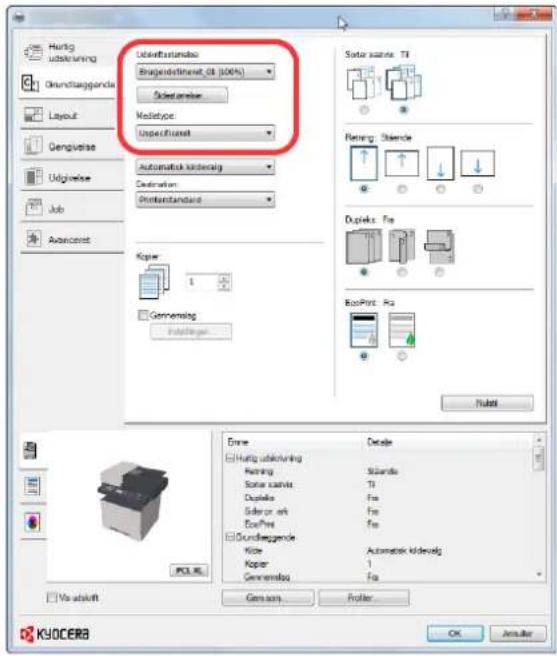
Task: Click the collate-off pages icon under Sorter
Action: (363, 83)
